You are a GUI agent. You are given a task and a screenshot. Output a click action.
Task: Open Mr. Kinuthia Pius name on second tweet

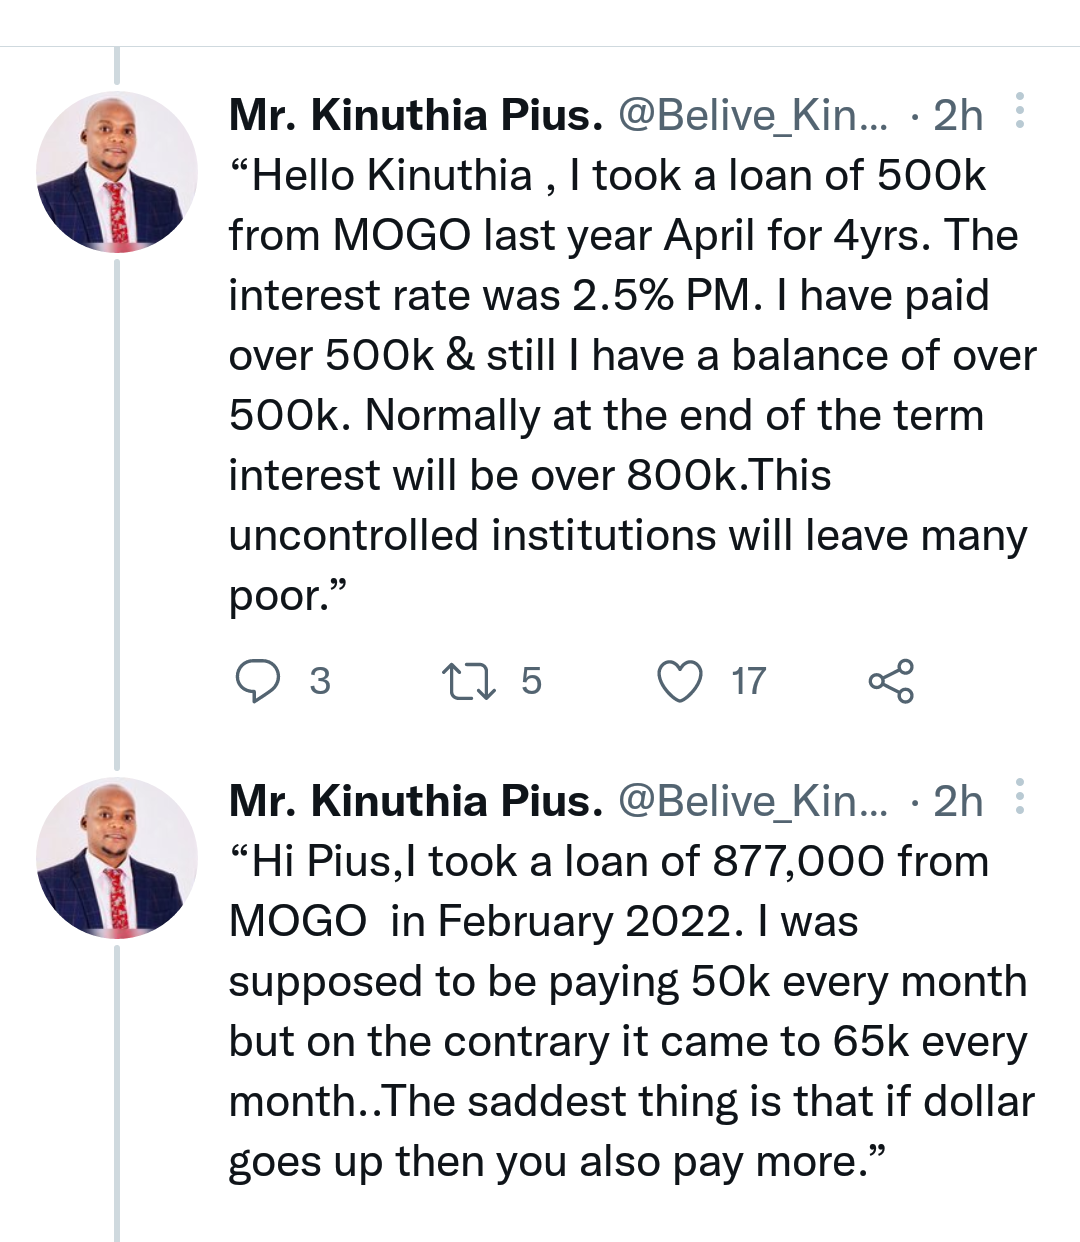(416, 801)
